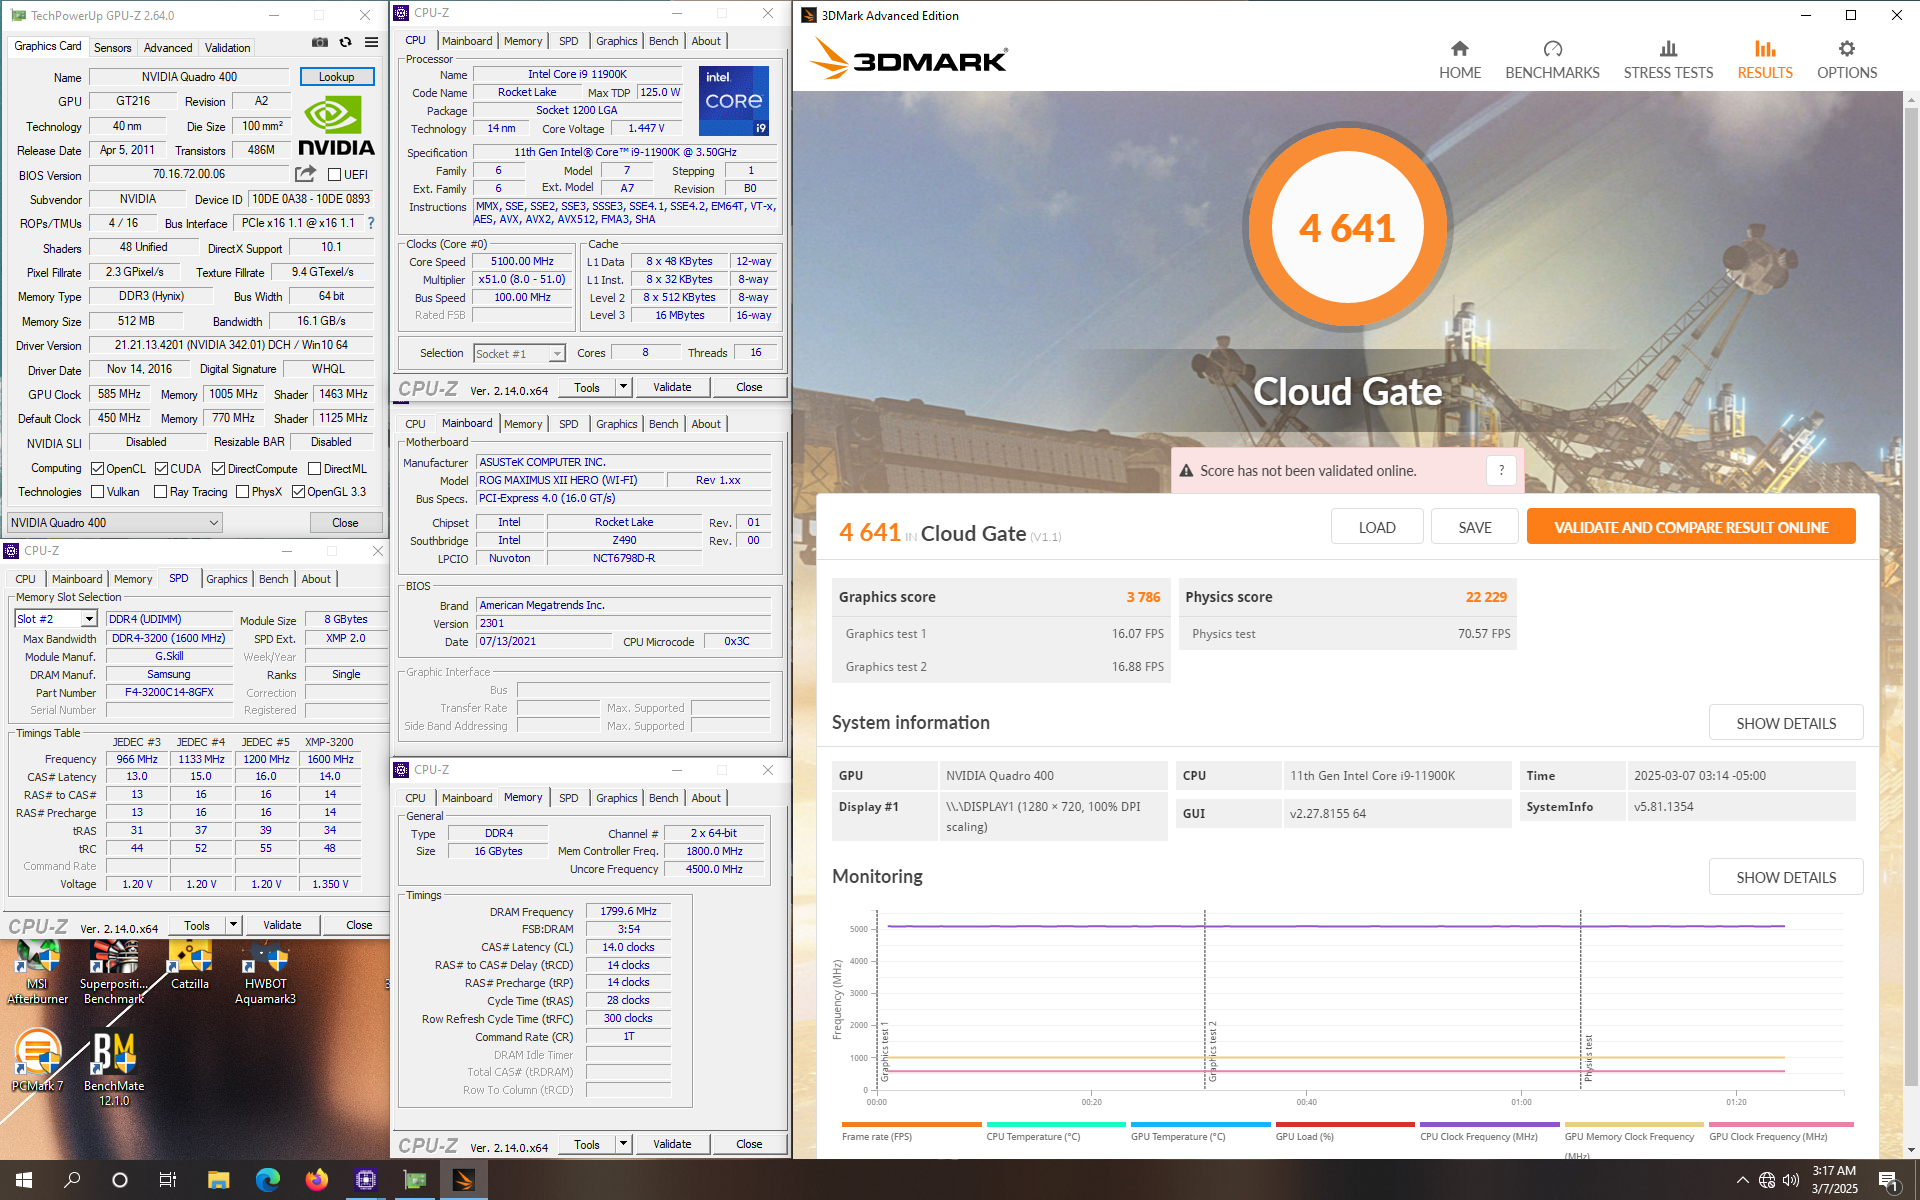Open Task View on the taskbar
Image resolution: width=1920 pixels, height=1200 pixels.
[168, 1180]
